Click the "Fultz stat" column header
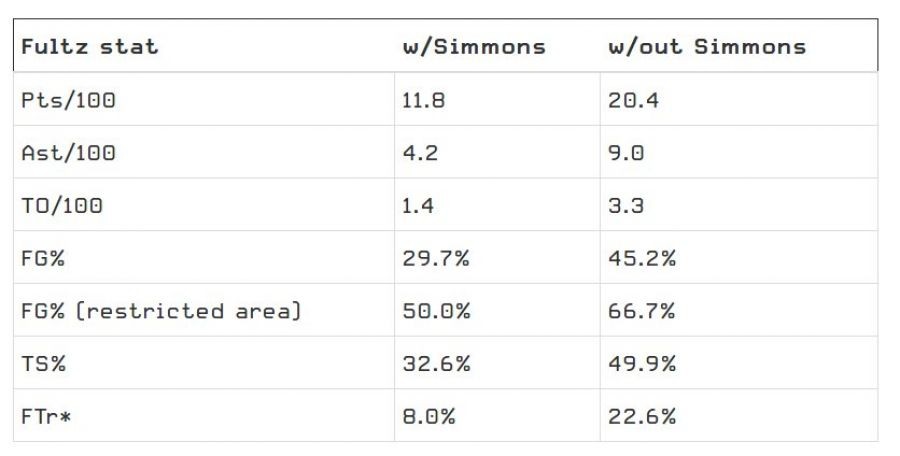This screenshot has width=900, height=456. (89, 47)
